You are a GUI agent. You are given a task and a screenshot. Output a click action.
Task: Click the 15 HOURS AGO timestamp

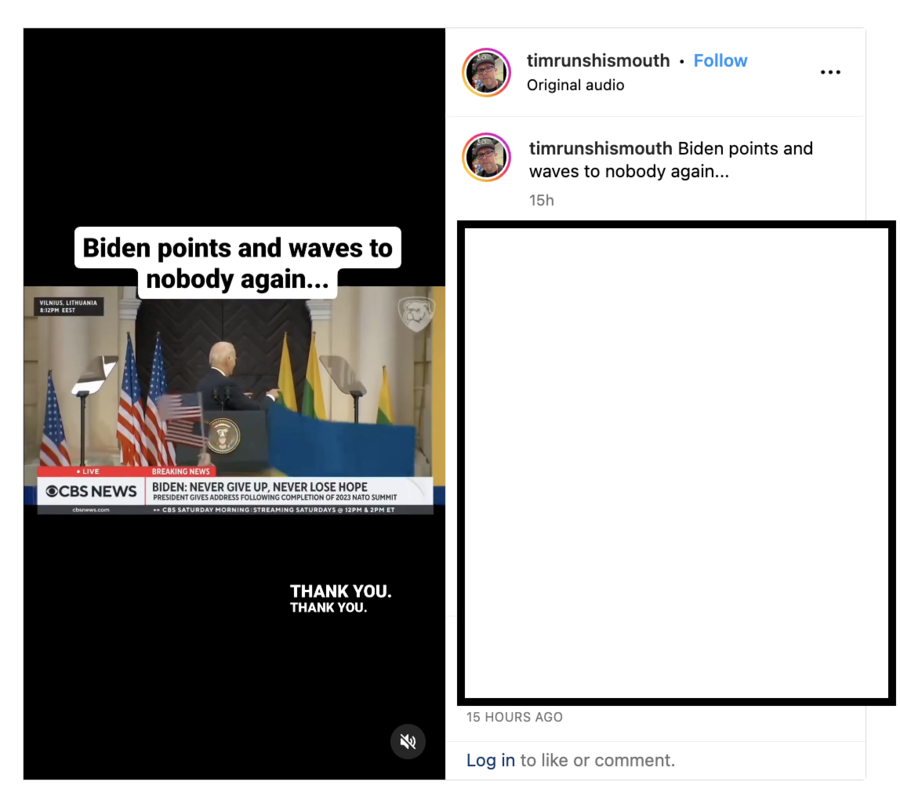(x=514, y=717)
